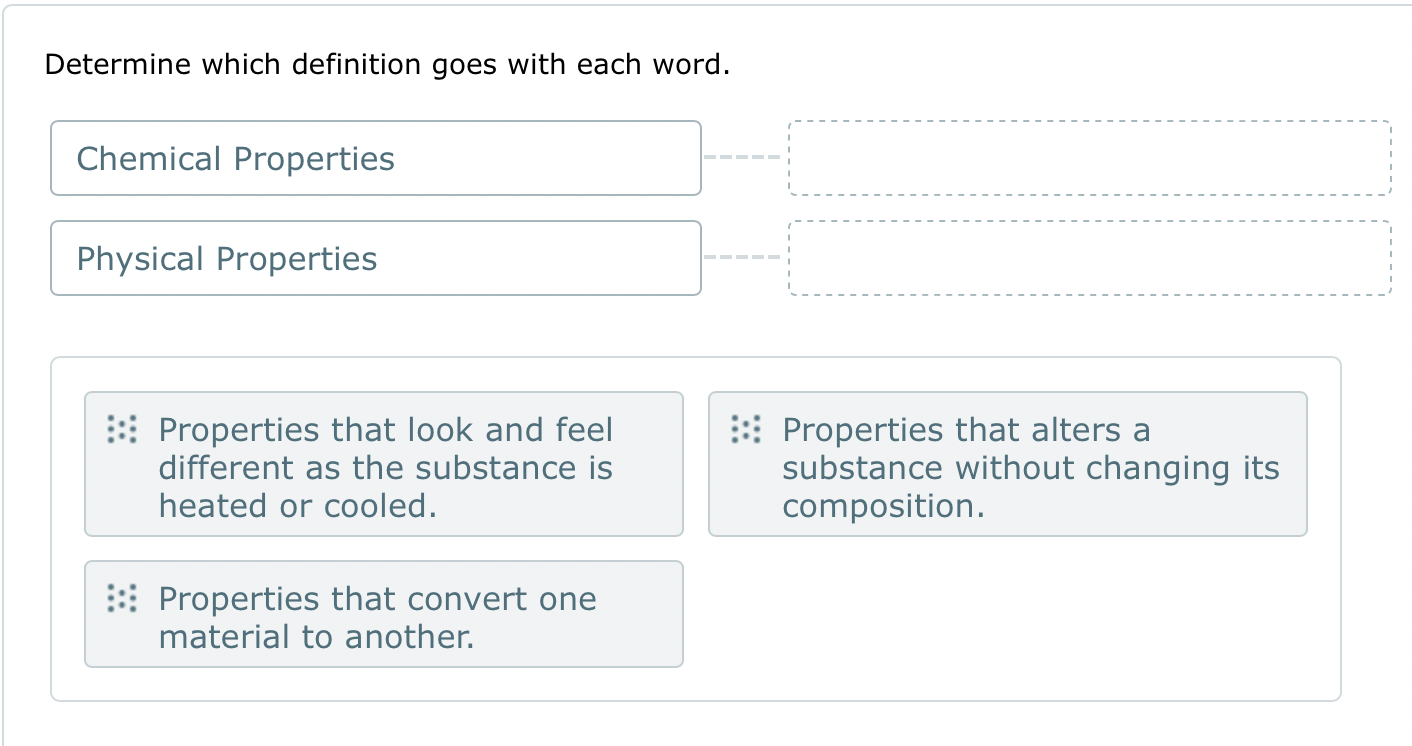Click the drag handle on 'Properties that alters a substance' card
This screenshot has height=746, width=1412.
(745, 431)
